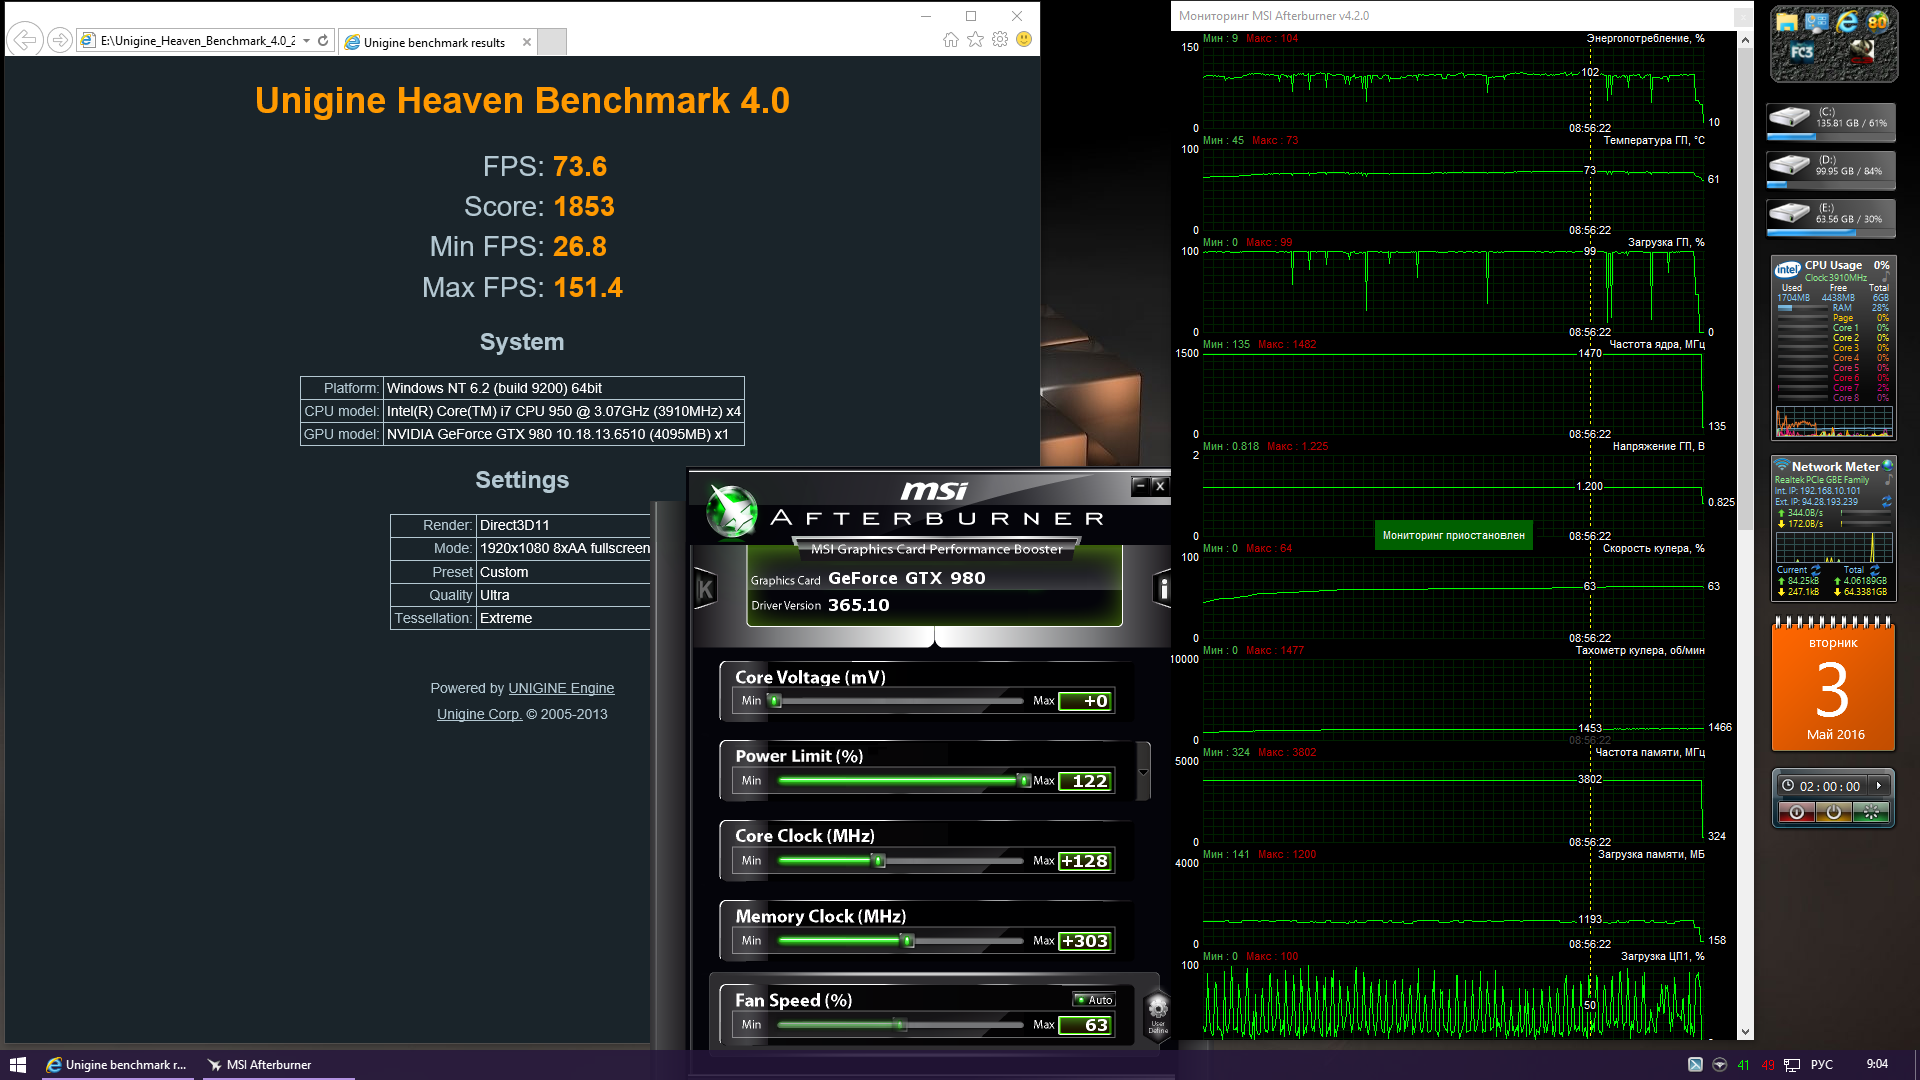The width and height of the screenshot is (1920, 1080).
Task: Click the red shutdown button on timer gadget
Action: (x=1796, y=813)
